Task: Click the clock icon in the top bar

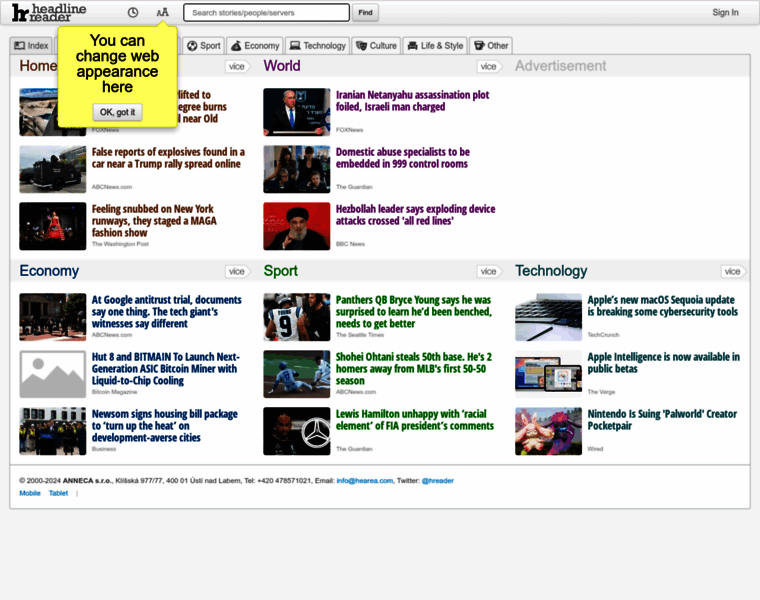Action: tap(133, 13)
